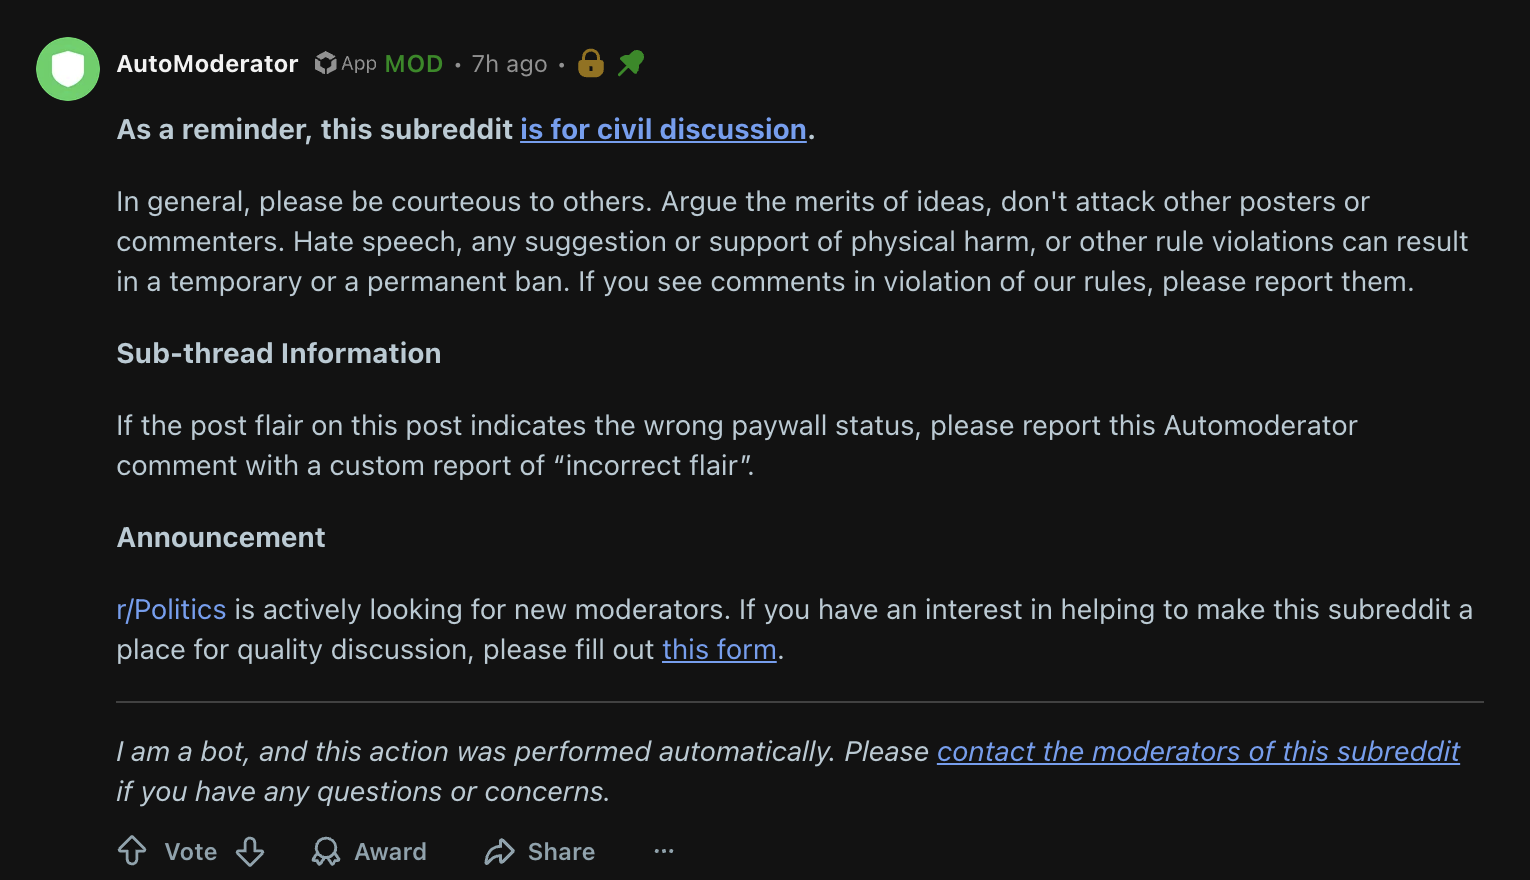1530x880 pixels.
Task: Click the 'App' text beside the username
Action: pos(359,64)
